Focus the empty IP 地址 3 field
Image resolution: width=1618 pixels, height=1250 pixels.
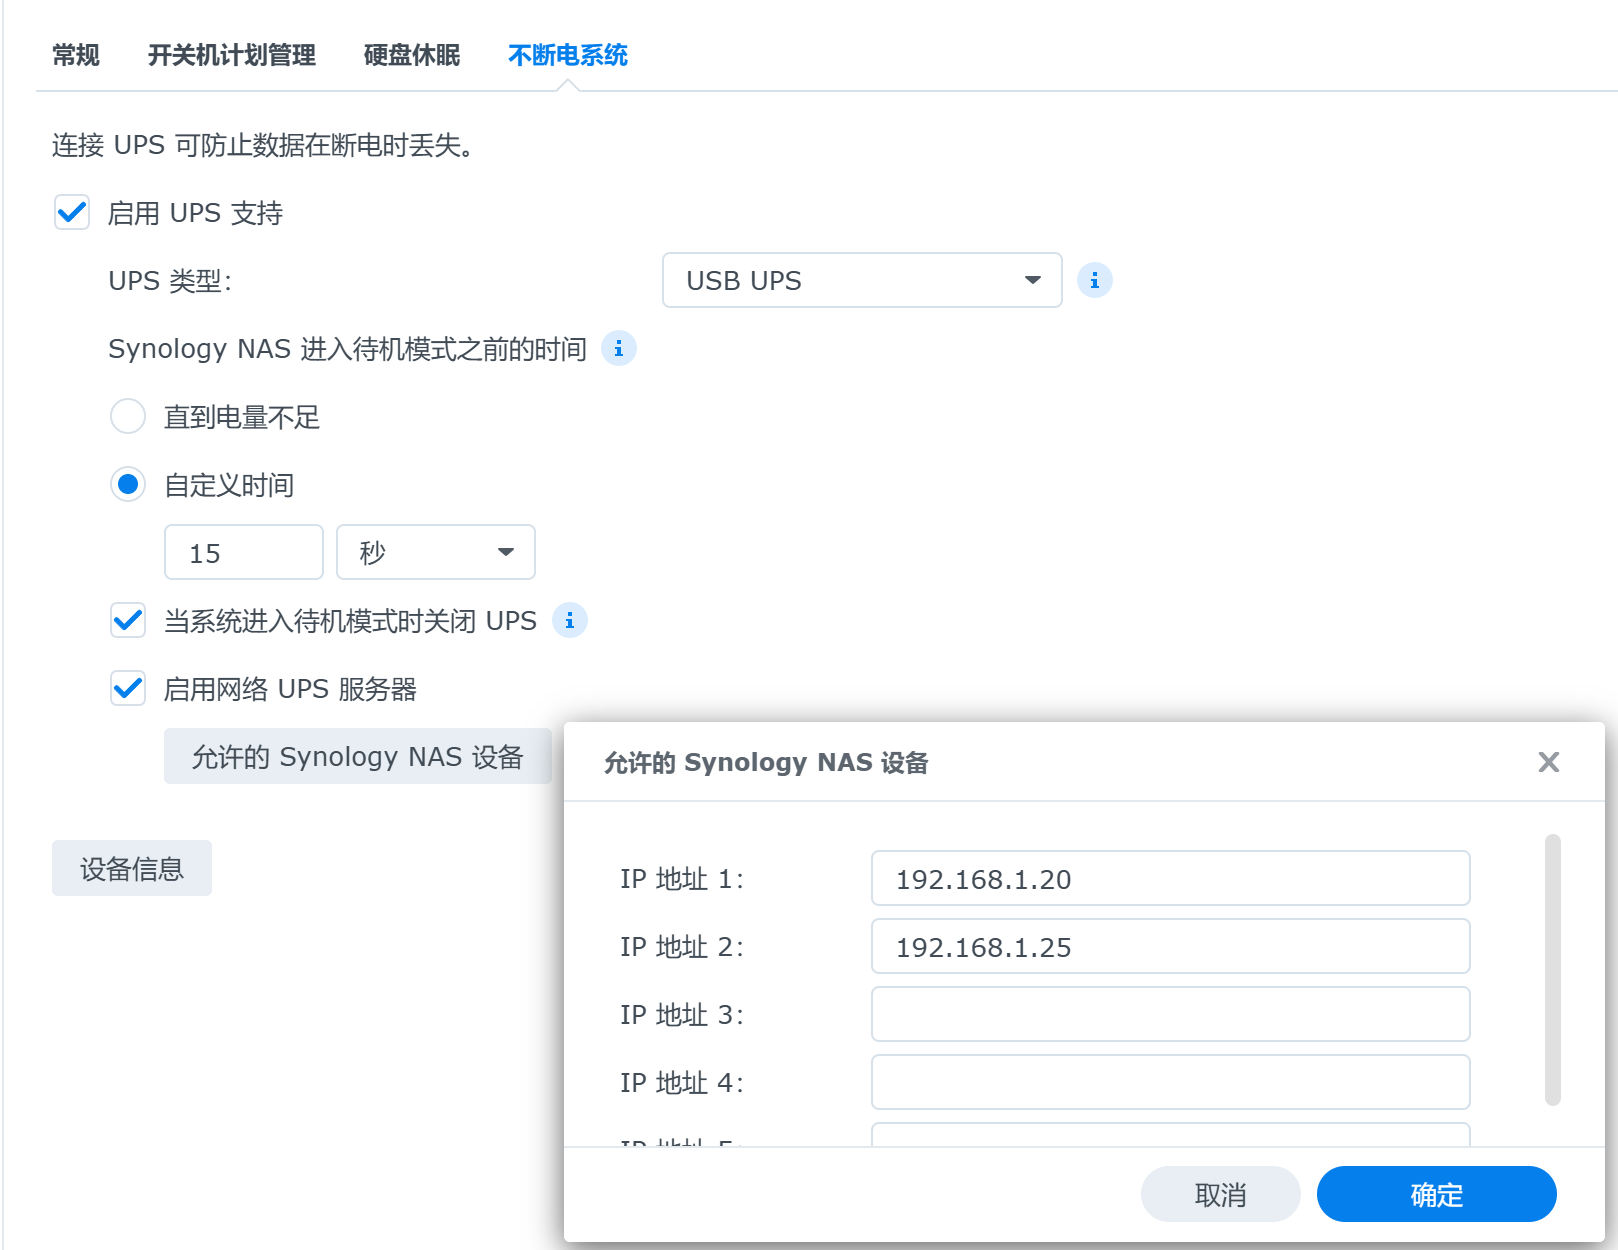(1171, 1014)
